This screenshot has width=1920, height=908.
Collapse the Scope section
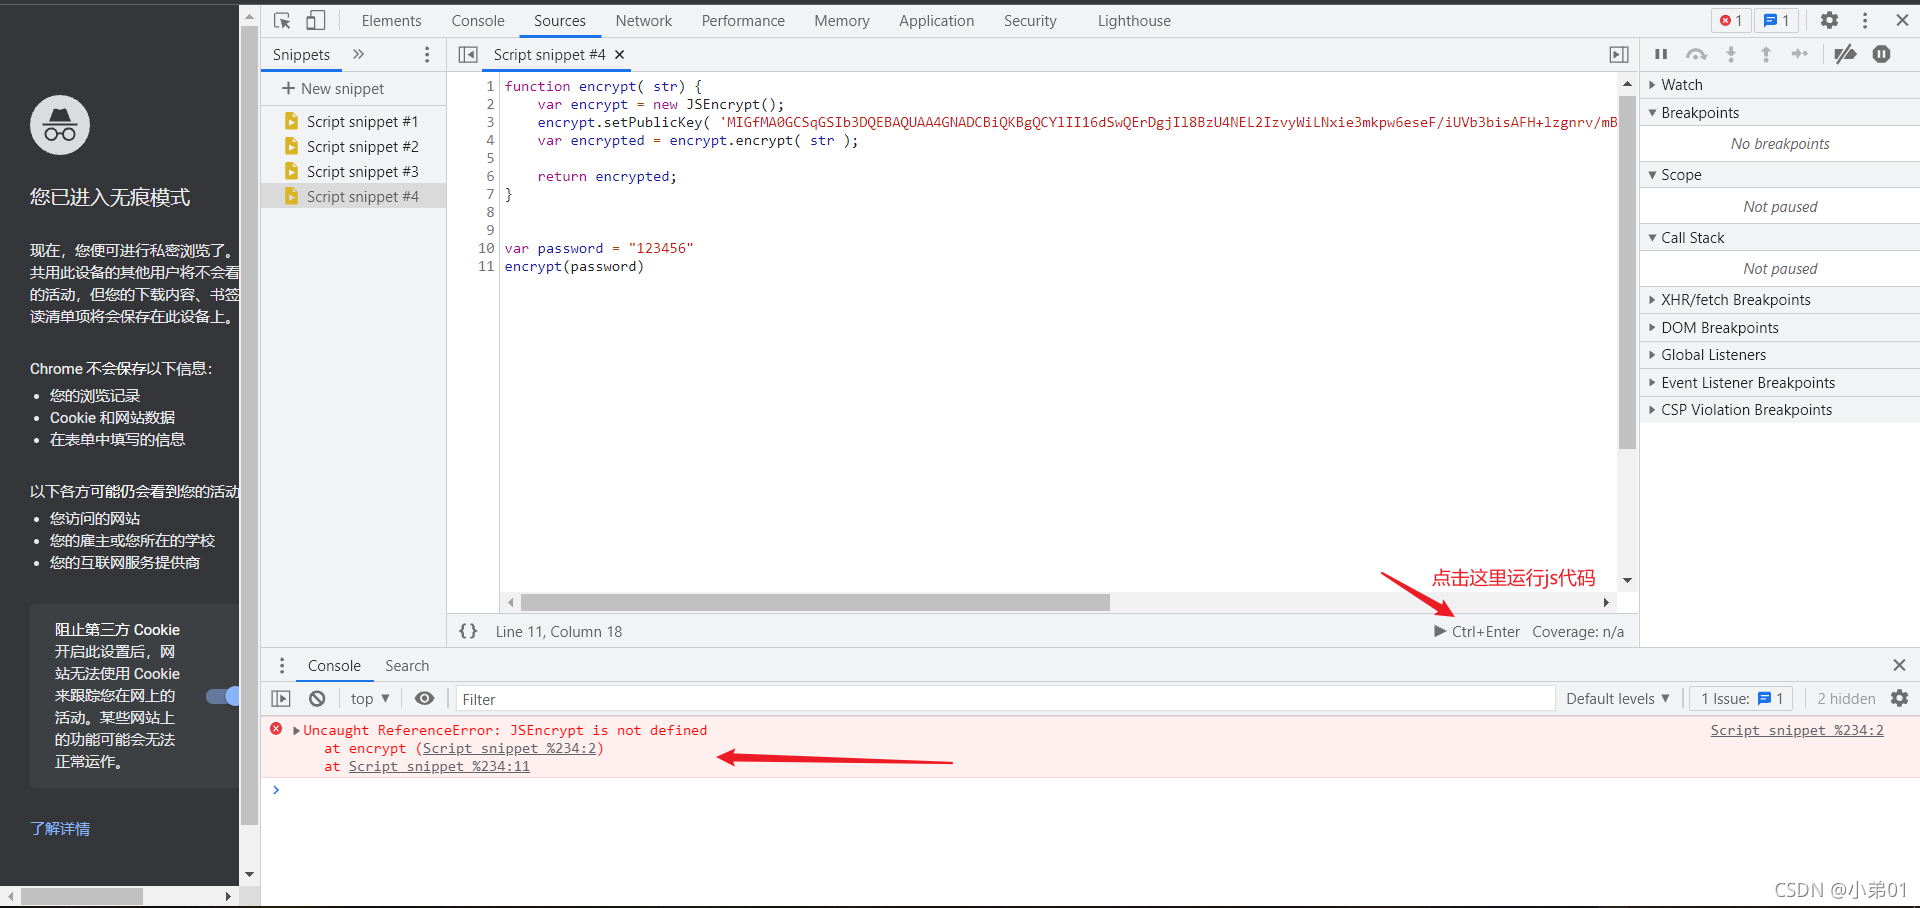pyautogui.click(x=1652, y=174)
